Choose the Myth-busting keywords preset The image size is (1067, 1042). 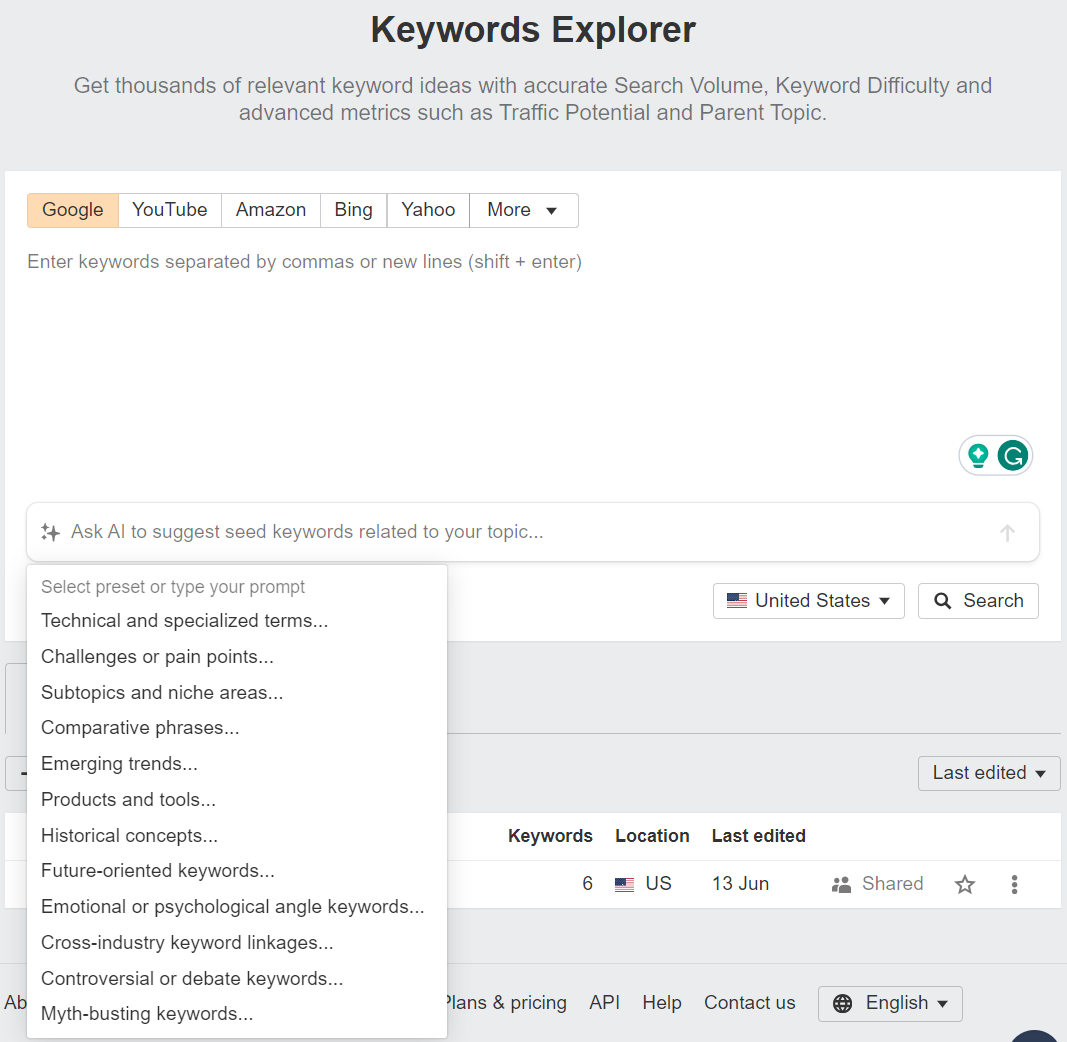pos(237,1014)
